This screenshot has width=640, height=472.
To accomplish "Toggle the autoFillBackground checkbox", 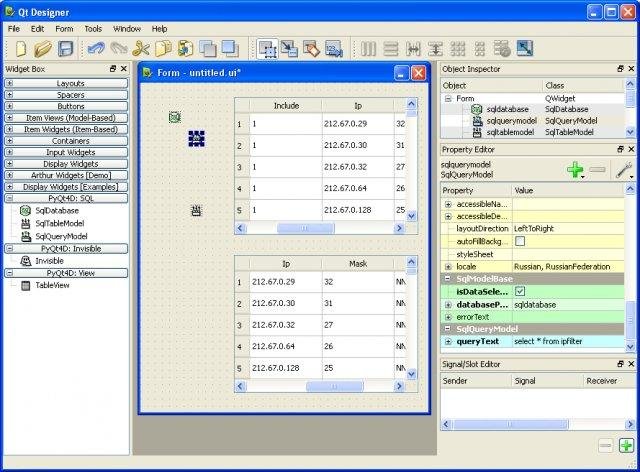I will pyautogui.click(x=520, y=241).
